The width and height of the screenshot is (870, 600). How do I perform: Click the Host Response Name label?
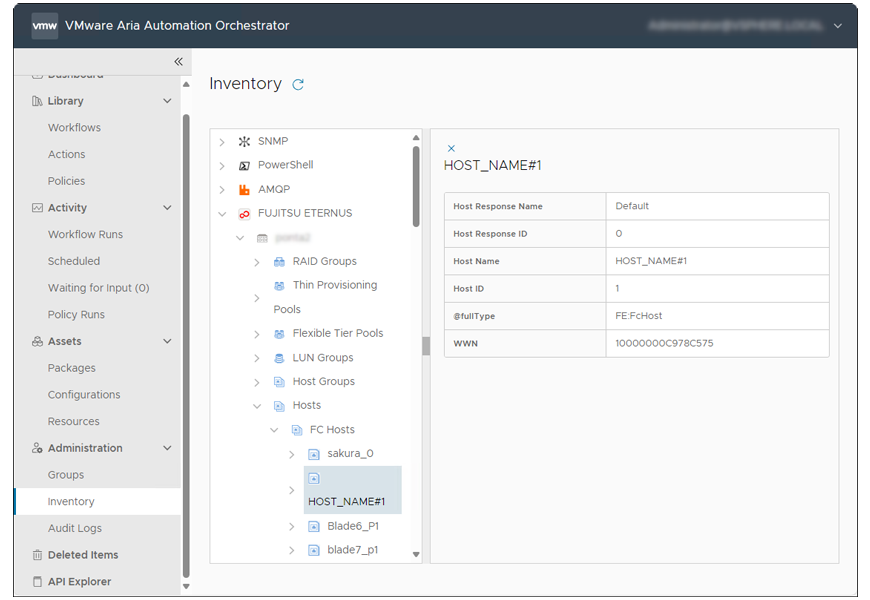tap(498, 206)
